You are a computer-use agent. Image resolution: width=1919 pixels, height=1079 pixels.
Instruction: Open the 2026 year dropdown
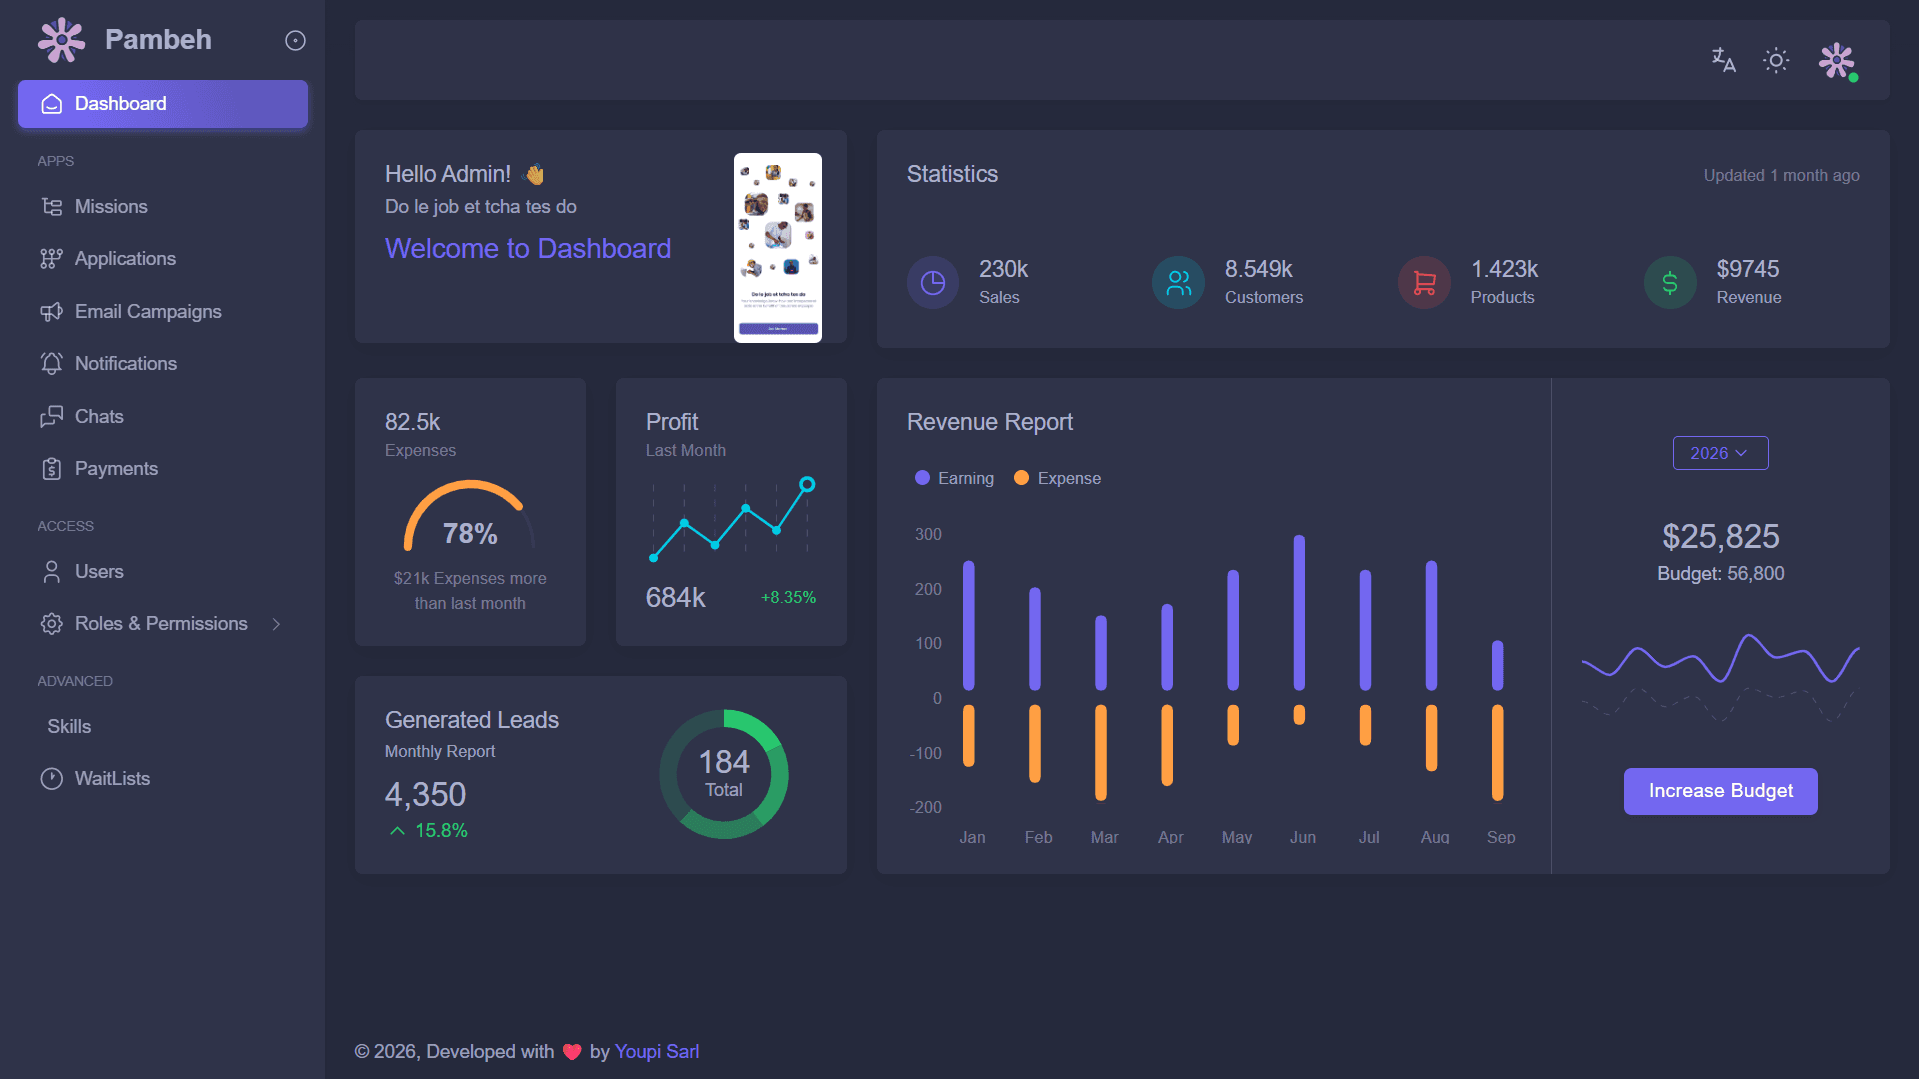coord(1720,453)
